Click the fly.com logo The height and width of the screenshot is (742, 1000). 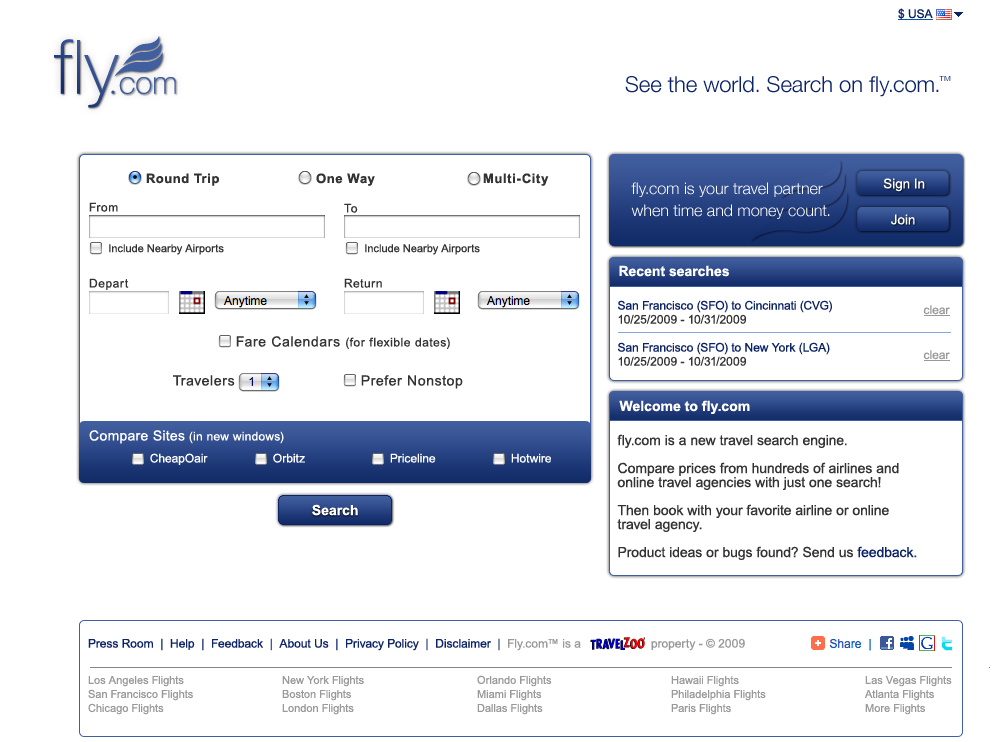[x=116, y=71]
